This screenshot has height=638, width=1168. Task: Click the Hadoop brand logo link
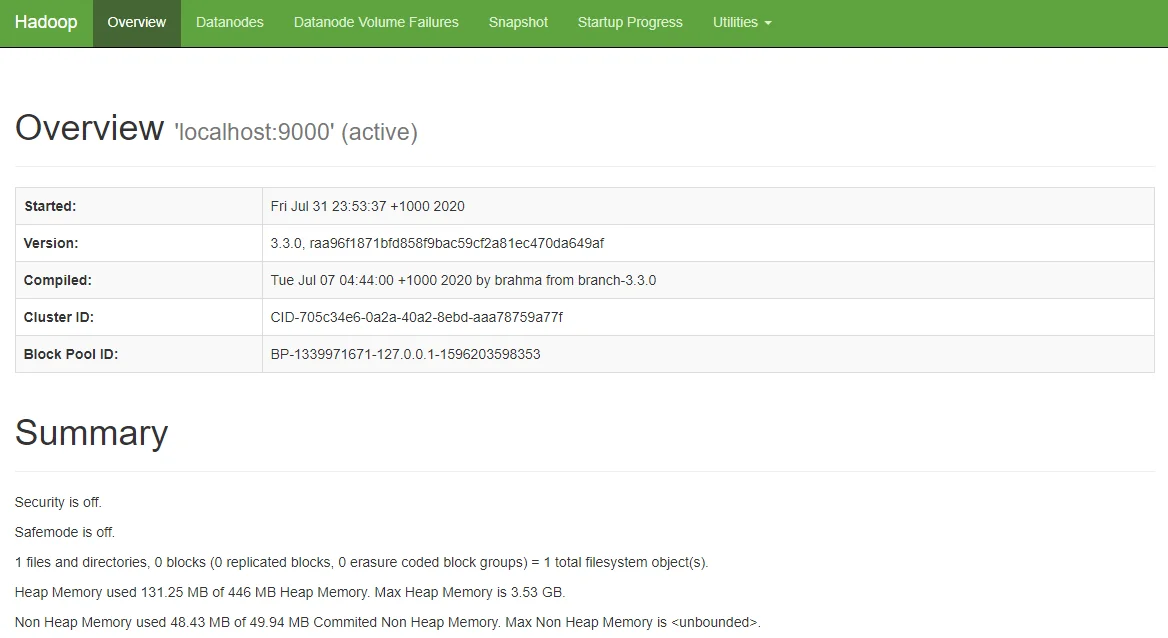46,22
